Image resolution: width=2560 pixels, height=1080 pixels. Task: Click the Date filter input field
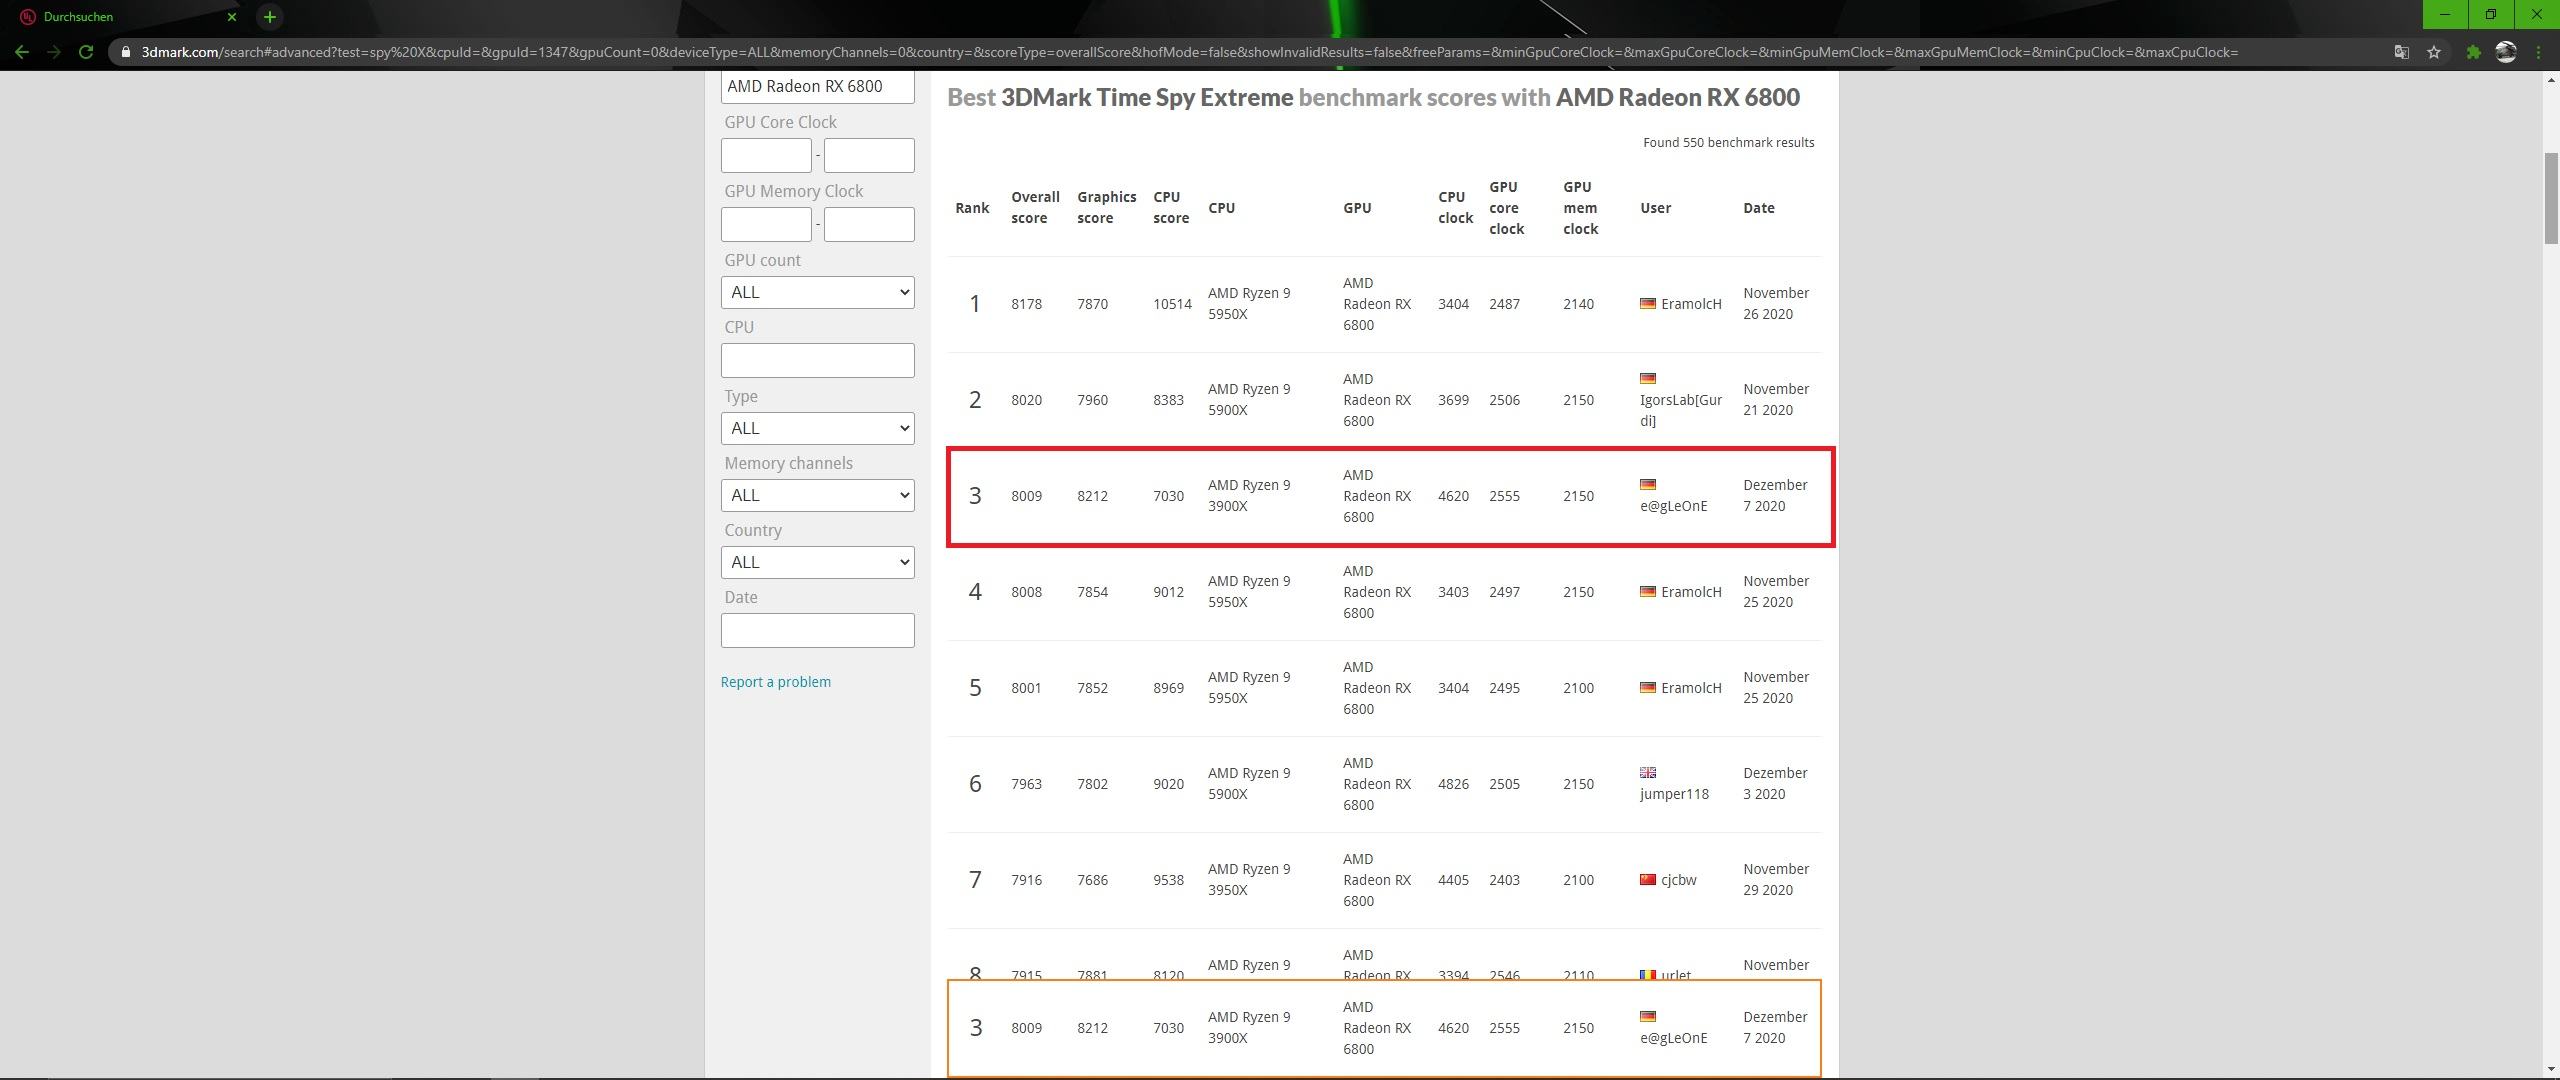[817, 630]
